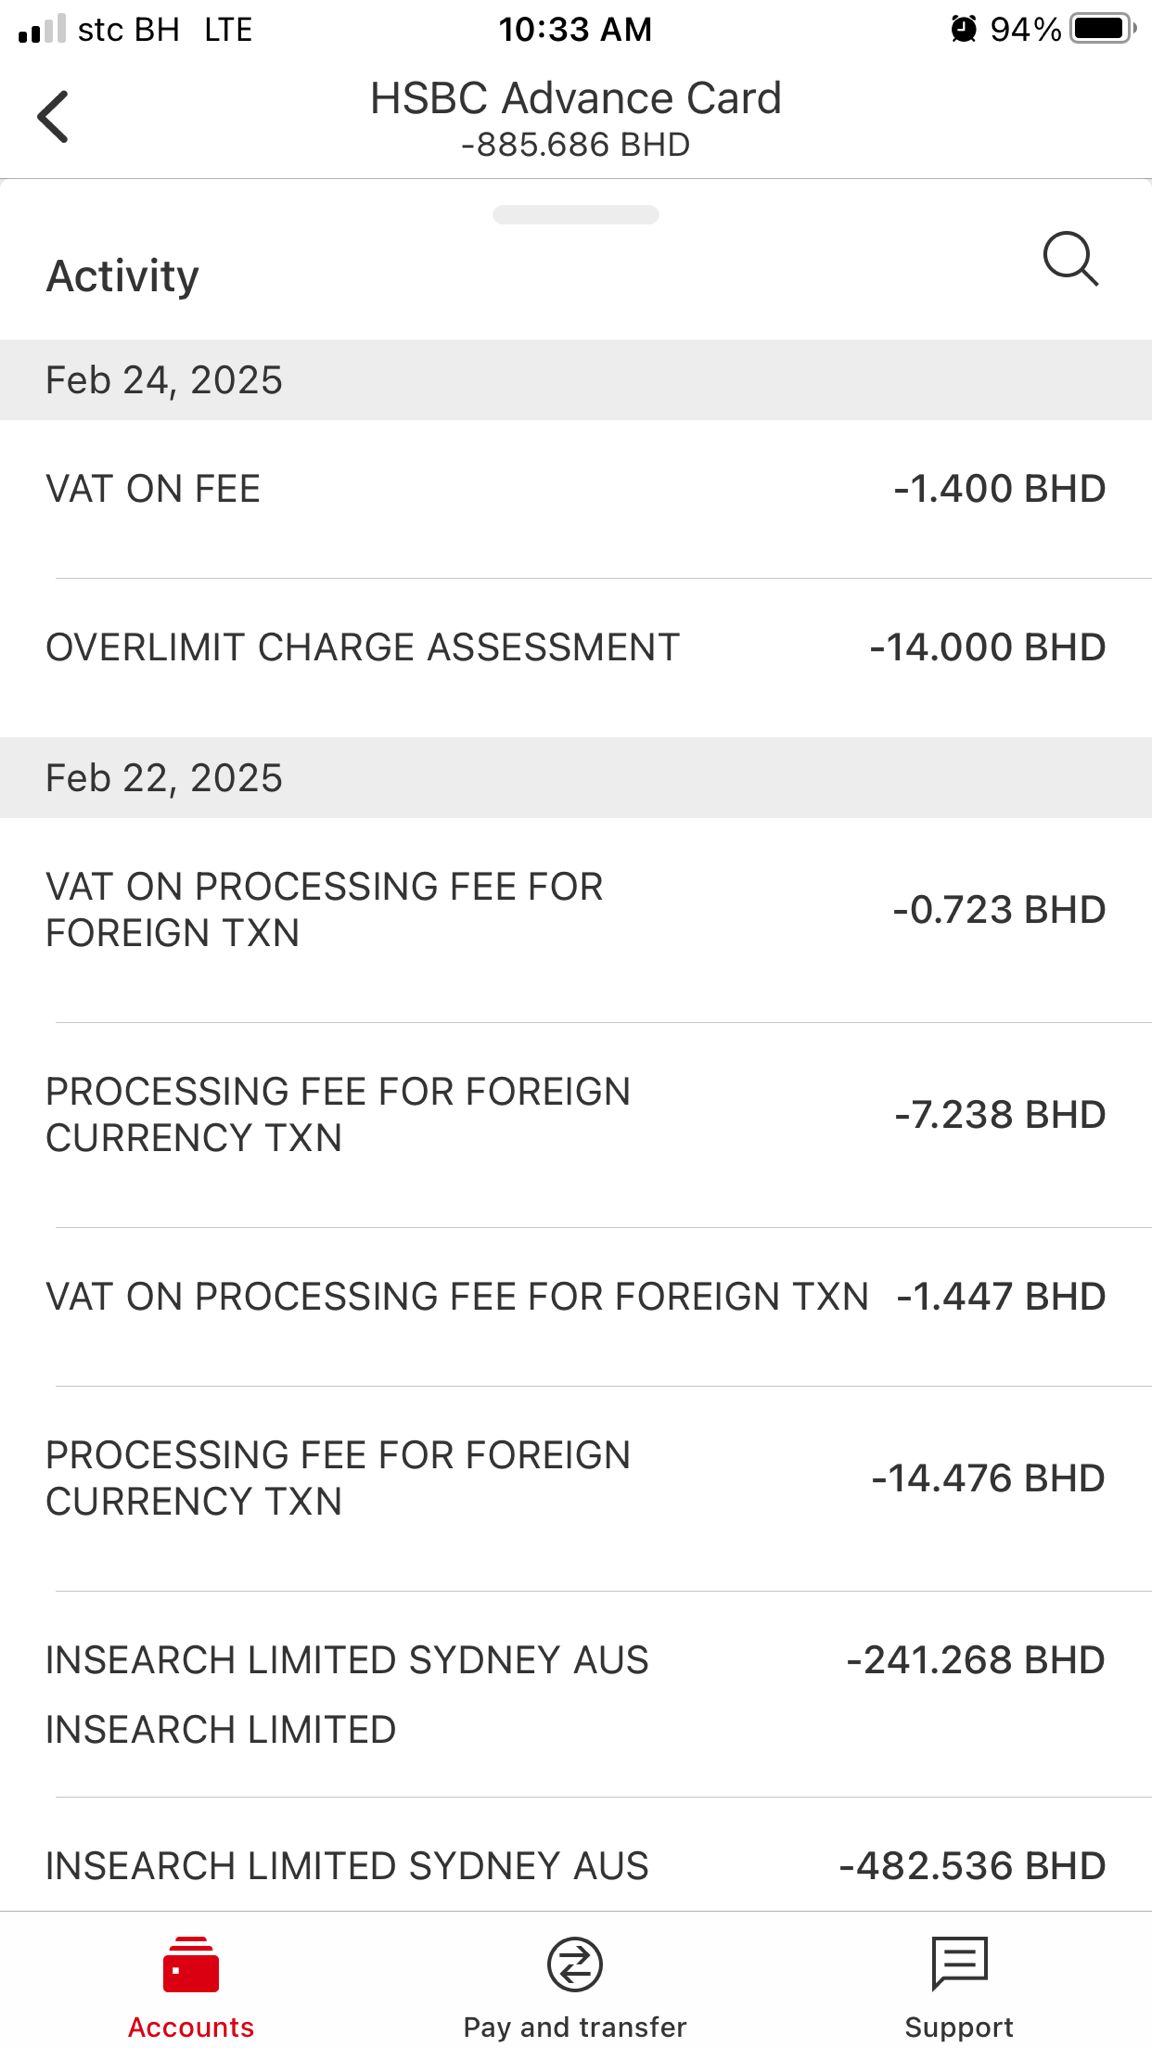
Task: Switch to the Support tab label
Action: [959, 2027]
